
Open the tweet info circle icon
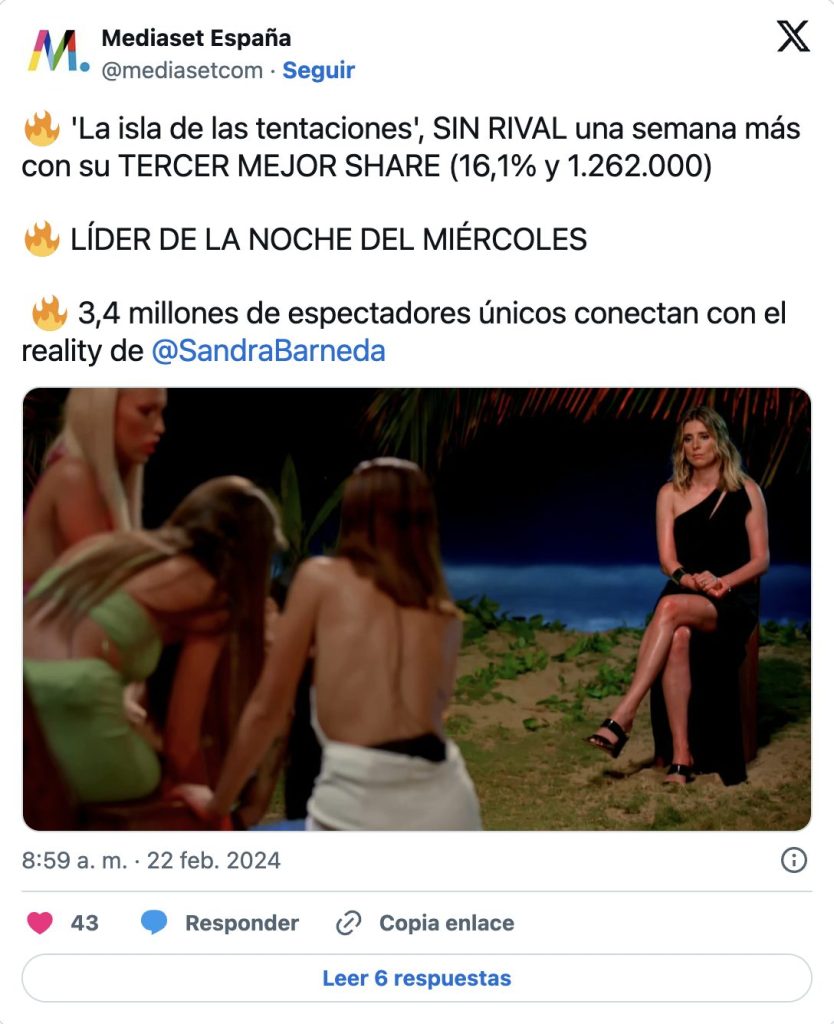[794, 860]
